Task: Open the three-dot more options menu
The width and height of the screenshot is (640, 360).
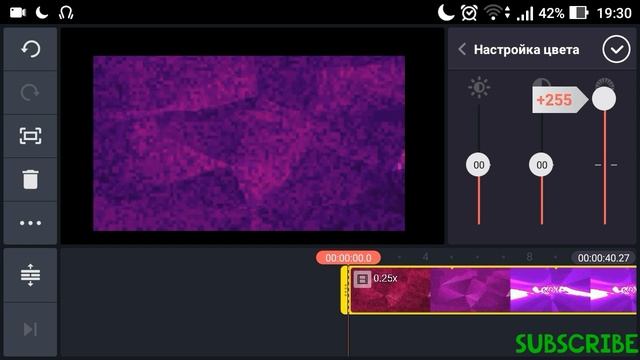Action: click(30, 223)
